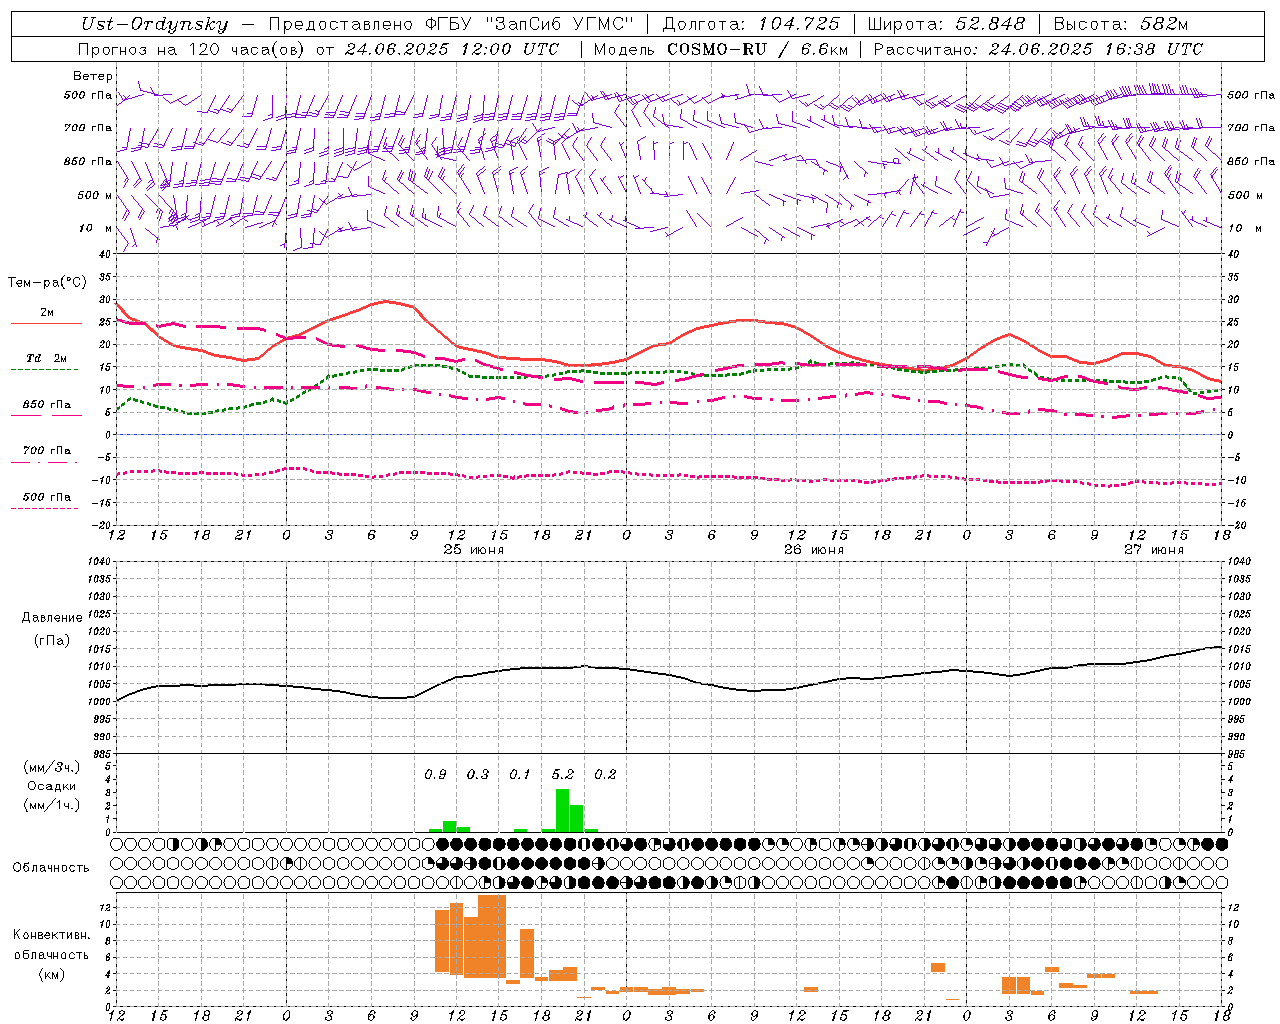Click the Рассчитано: 24.06.2025 16:38 UTC timestamp
The height and width of the screenshot is (1024, 1280).
1038,49
